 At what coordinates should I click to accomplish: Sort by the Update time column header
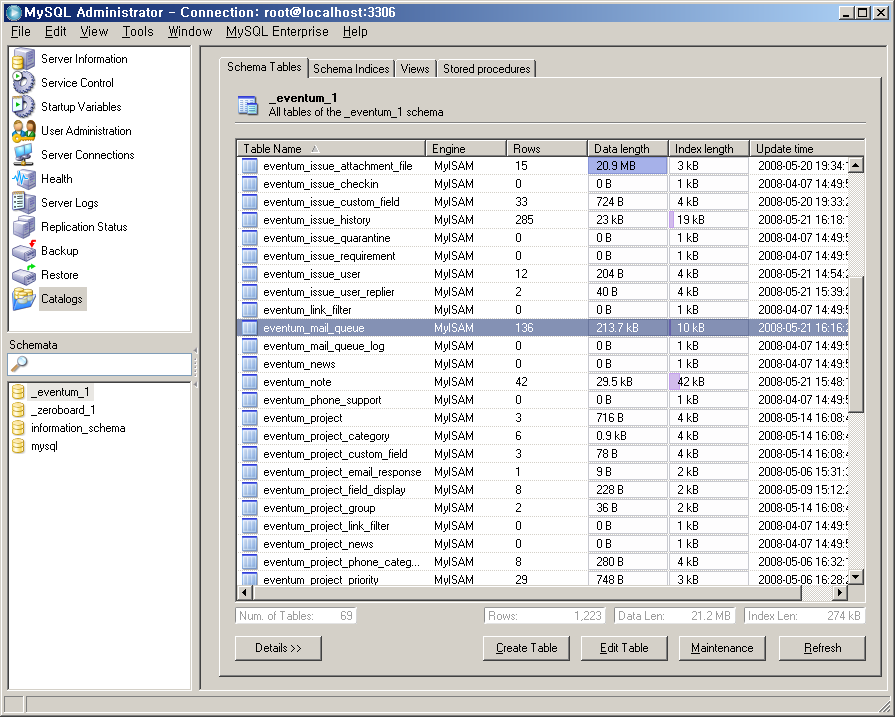coord(807,148)
